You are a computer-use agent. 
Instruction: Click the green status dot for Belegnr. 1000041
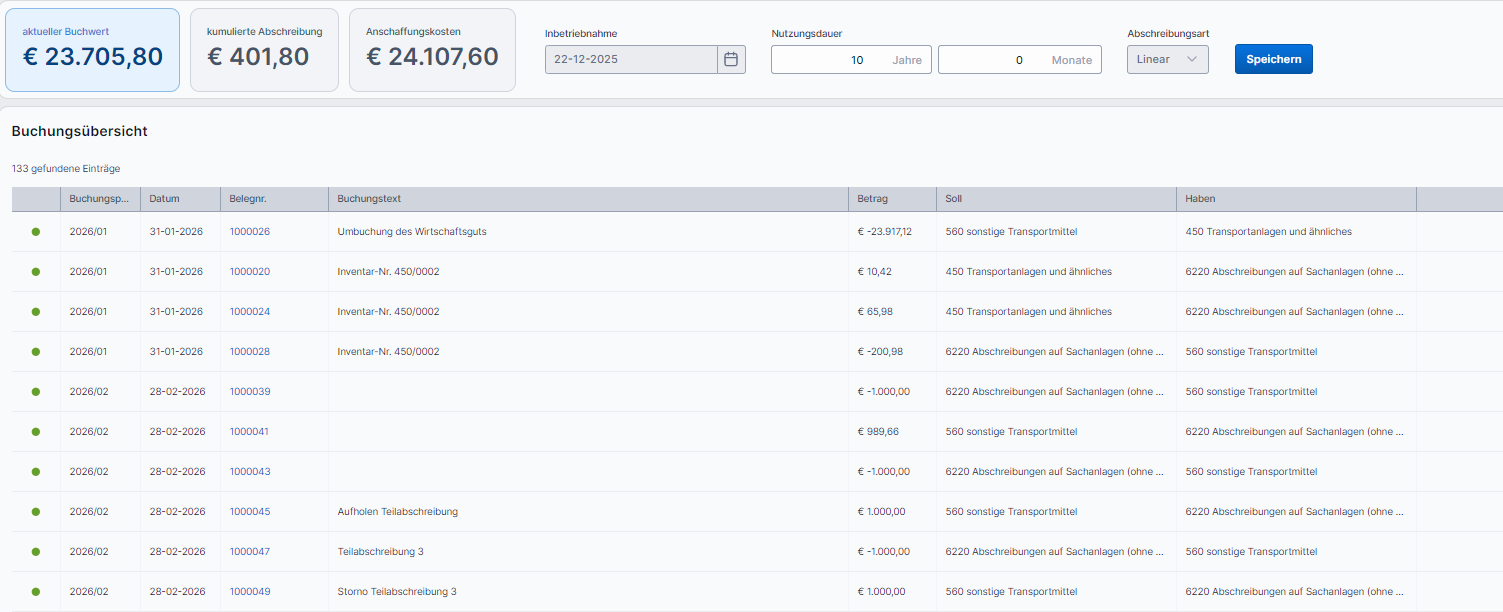(36, 432)
